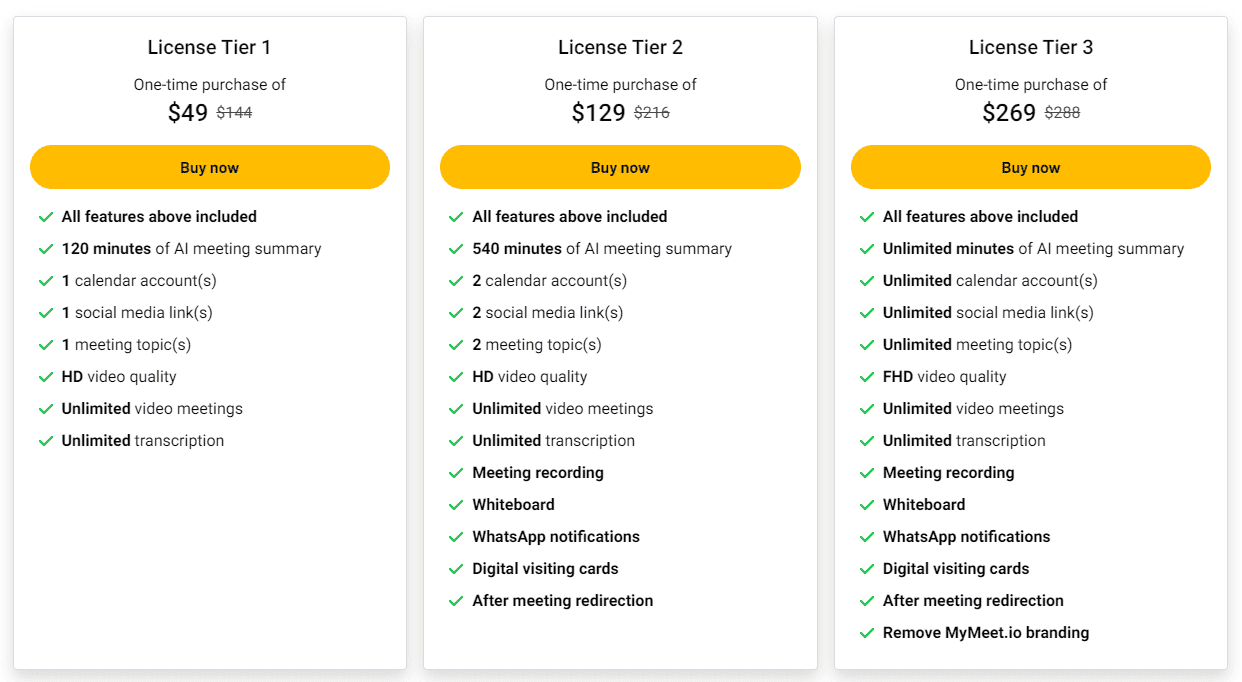Click the check icon beside FHD video quality in Tier 3
This screenshot has width=1242, height=682.
click(867, 376)
